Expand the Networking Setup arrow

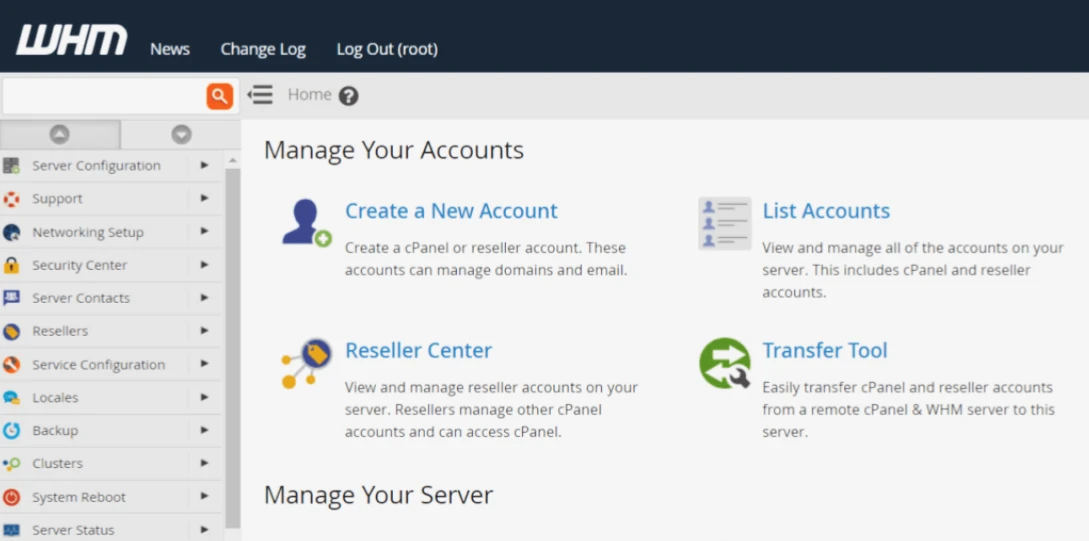pyautogui.click(x=204, y=231)
